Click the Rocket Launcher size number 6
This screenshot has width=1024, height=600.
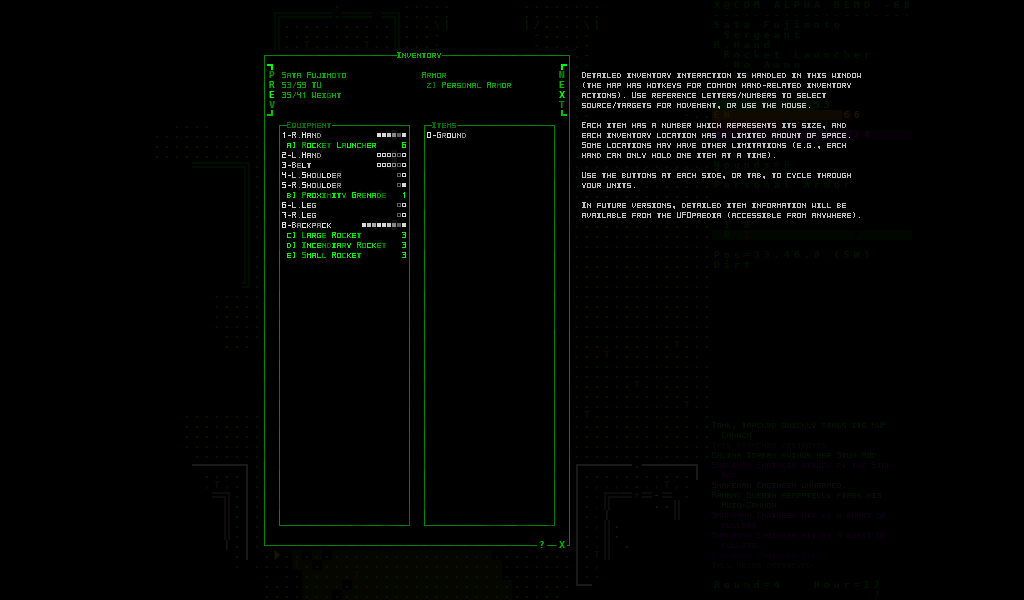click(404, 145)
